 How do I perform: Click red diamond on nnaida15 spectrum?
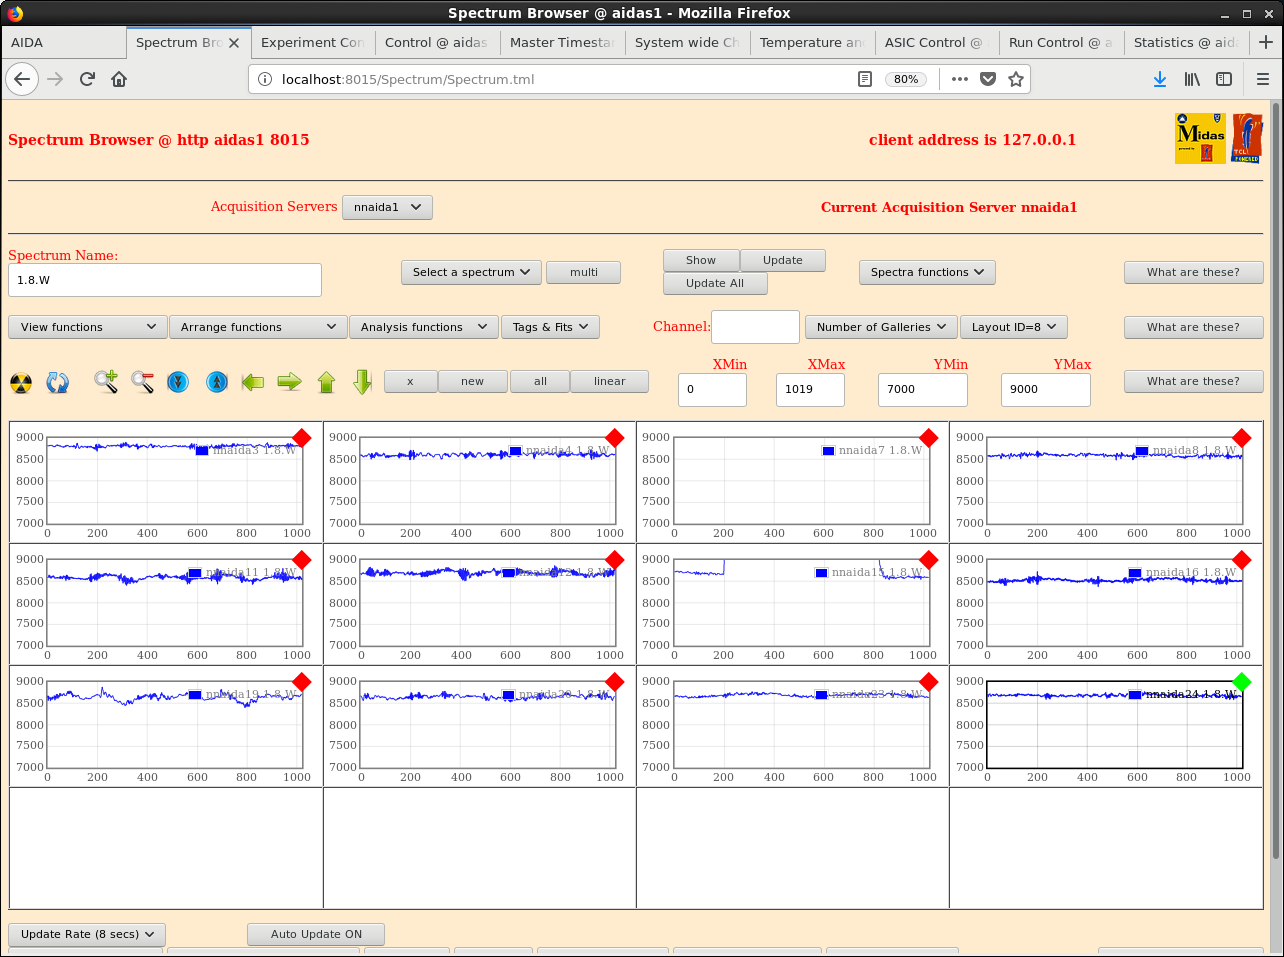pos(929,560)
